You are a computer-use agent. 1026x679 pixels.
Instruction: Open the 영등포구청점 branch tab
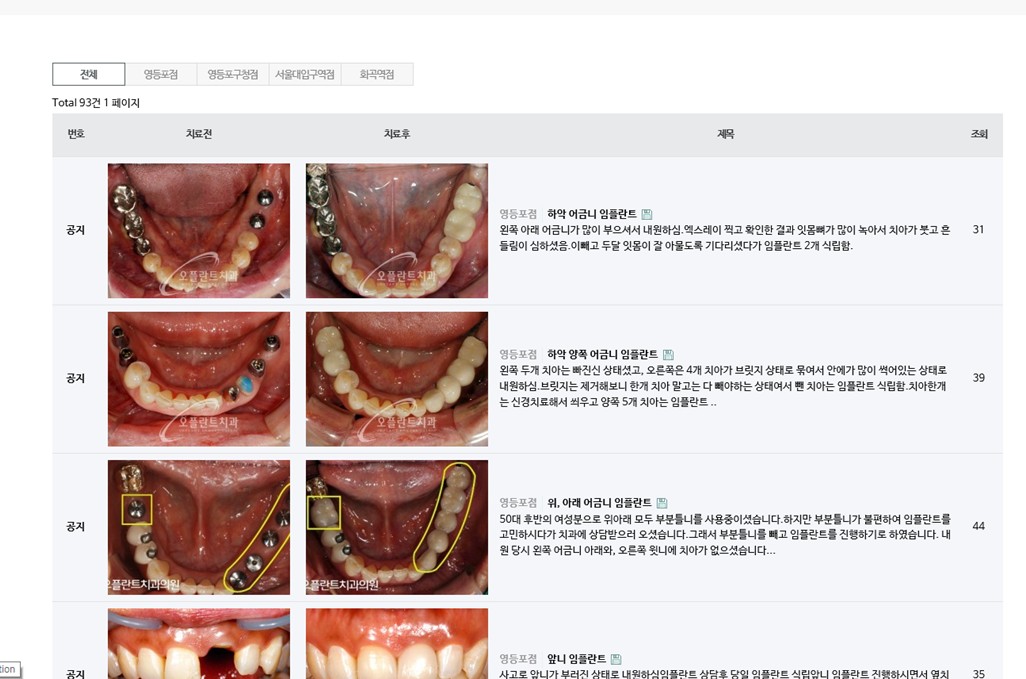click(x=233, y=74)
